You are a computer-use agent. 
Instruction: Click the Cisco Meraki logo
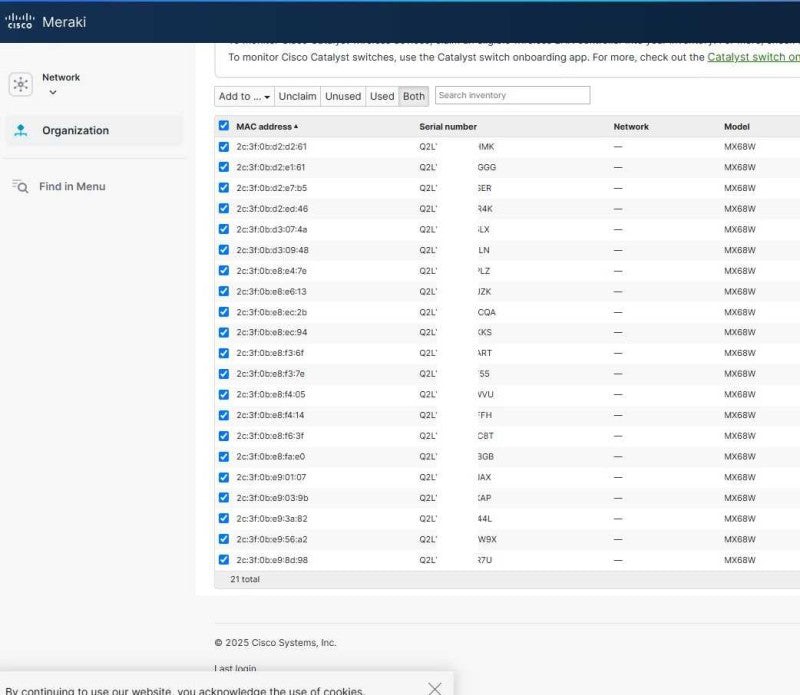pyautogui.click(x=45, y=21)
